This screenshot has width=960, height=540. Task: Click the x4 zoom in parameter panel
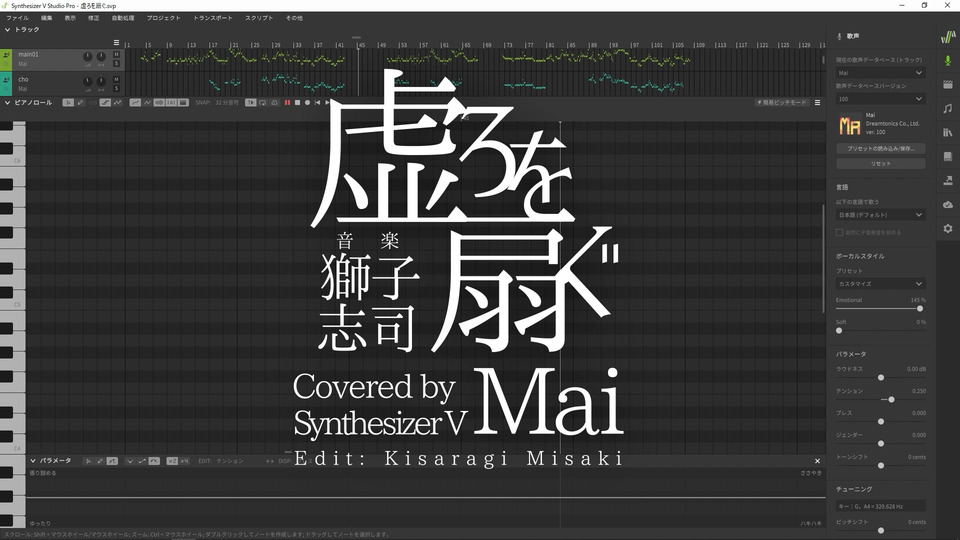click(184, 461)
